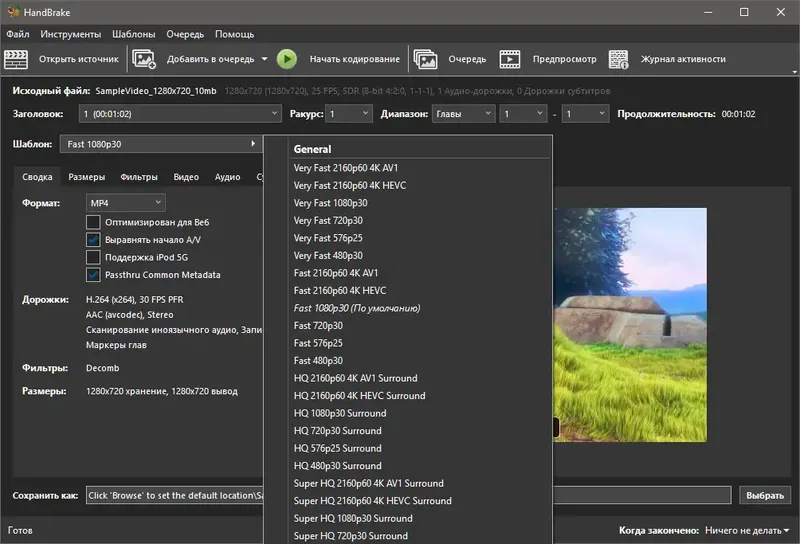Click 'Открыть источник' button label

pyautogui.click(x=79, y=59)
